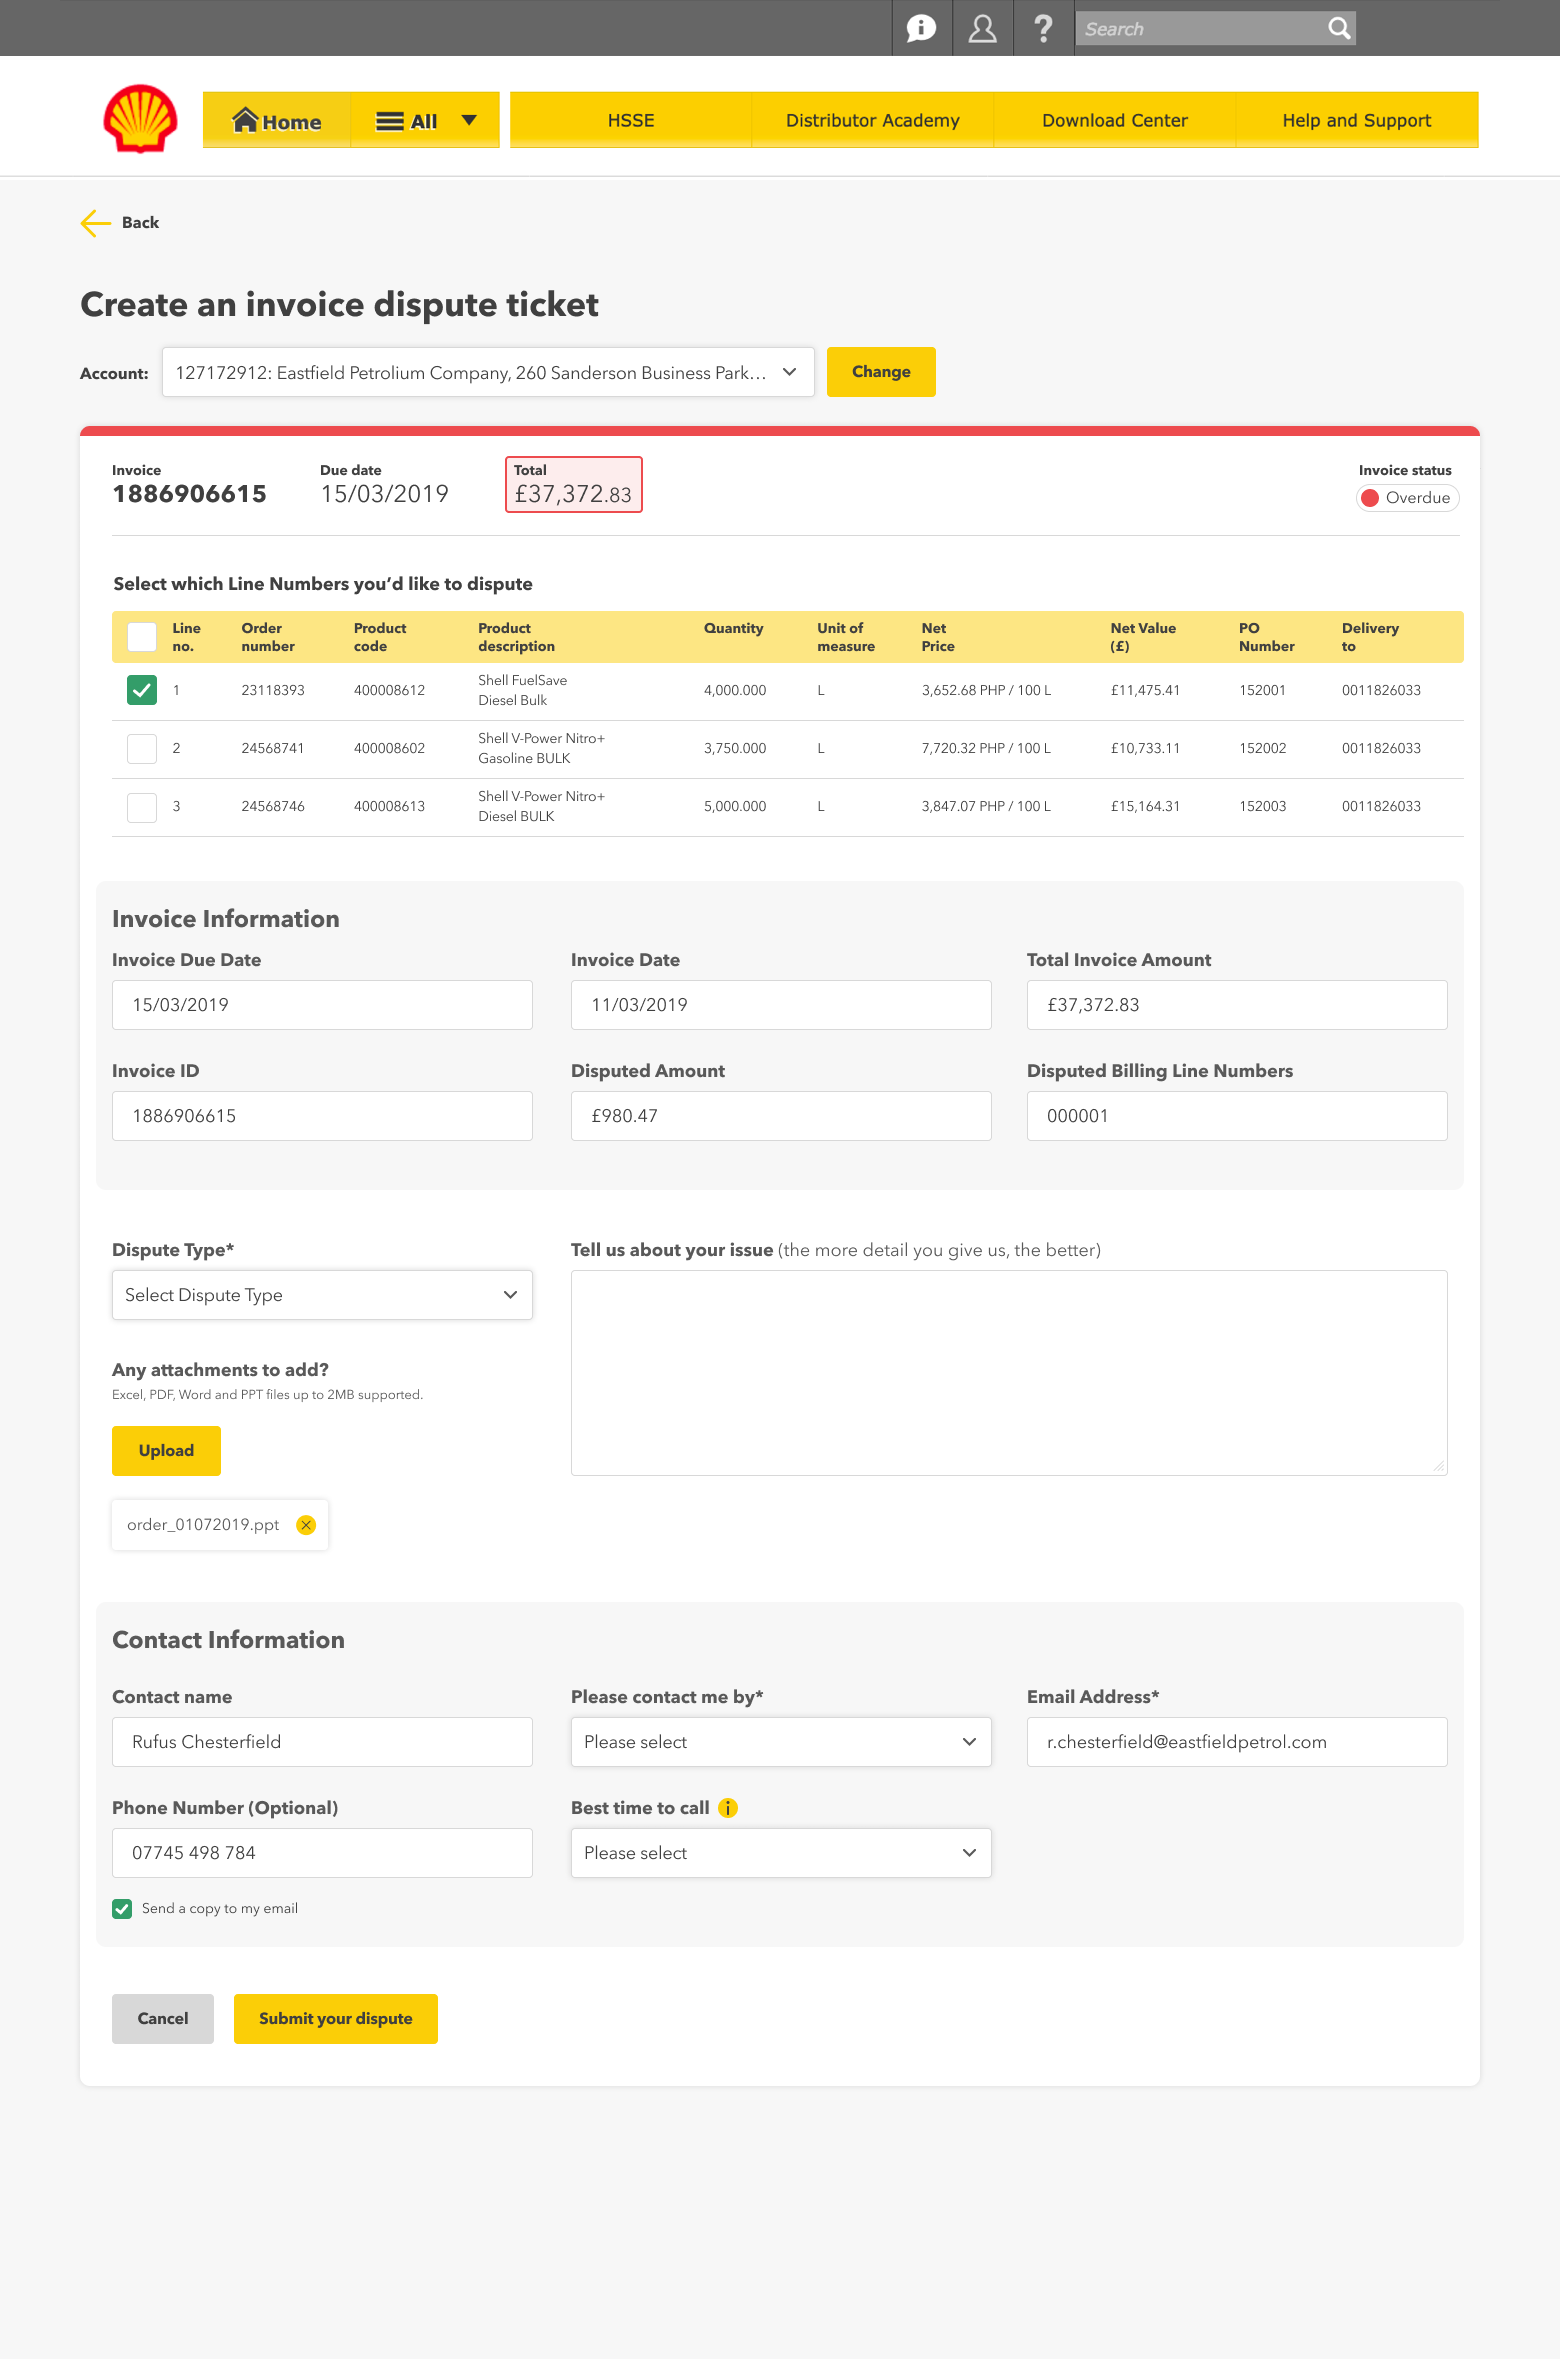The width and height of the screenshot is (1560, 2359).
Task: Click the Back link text
Action: point(140,223)
